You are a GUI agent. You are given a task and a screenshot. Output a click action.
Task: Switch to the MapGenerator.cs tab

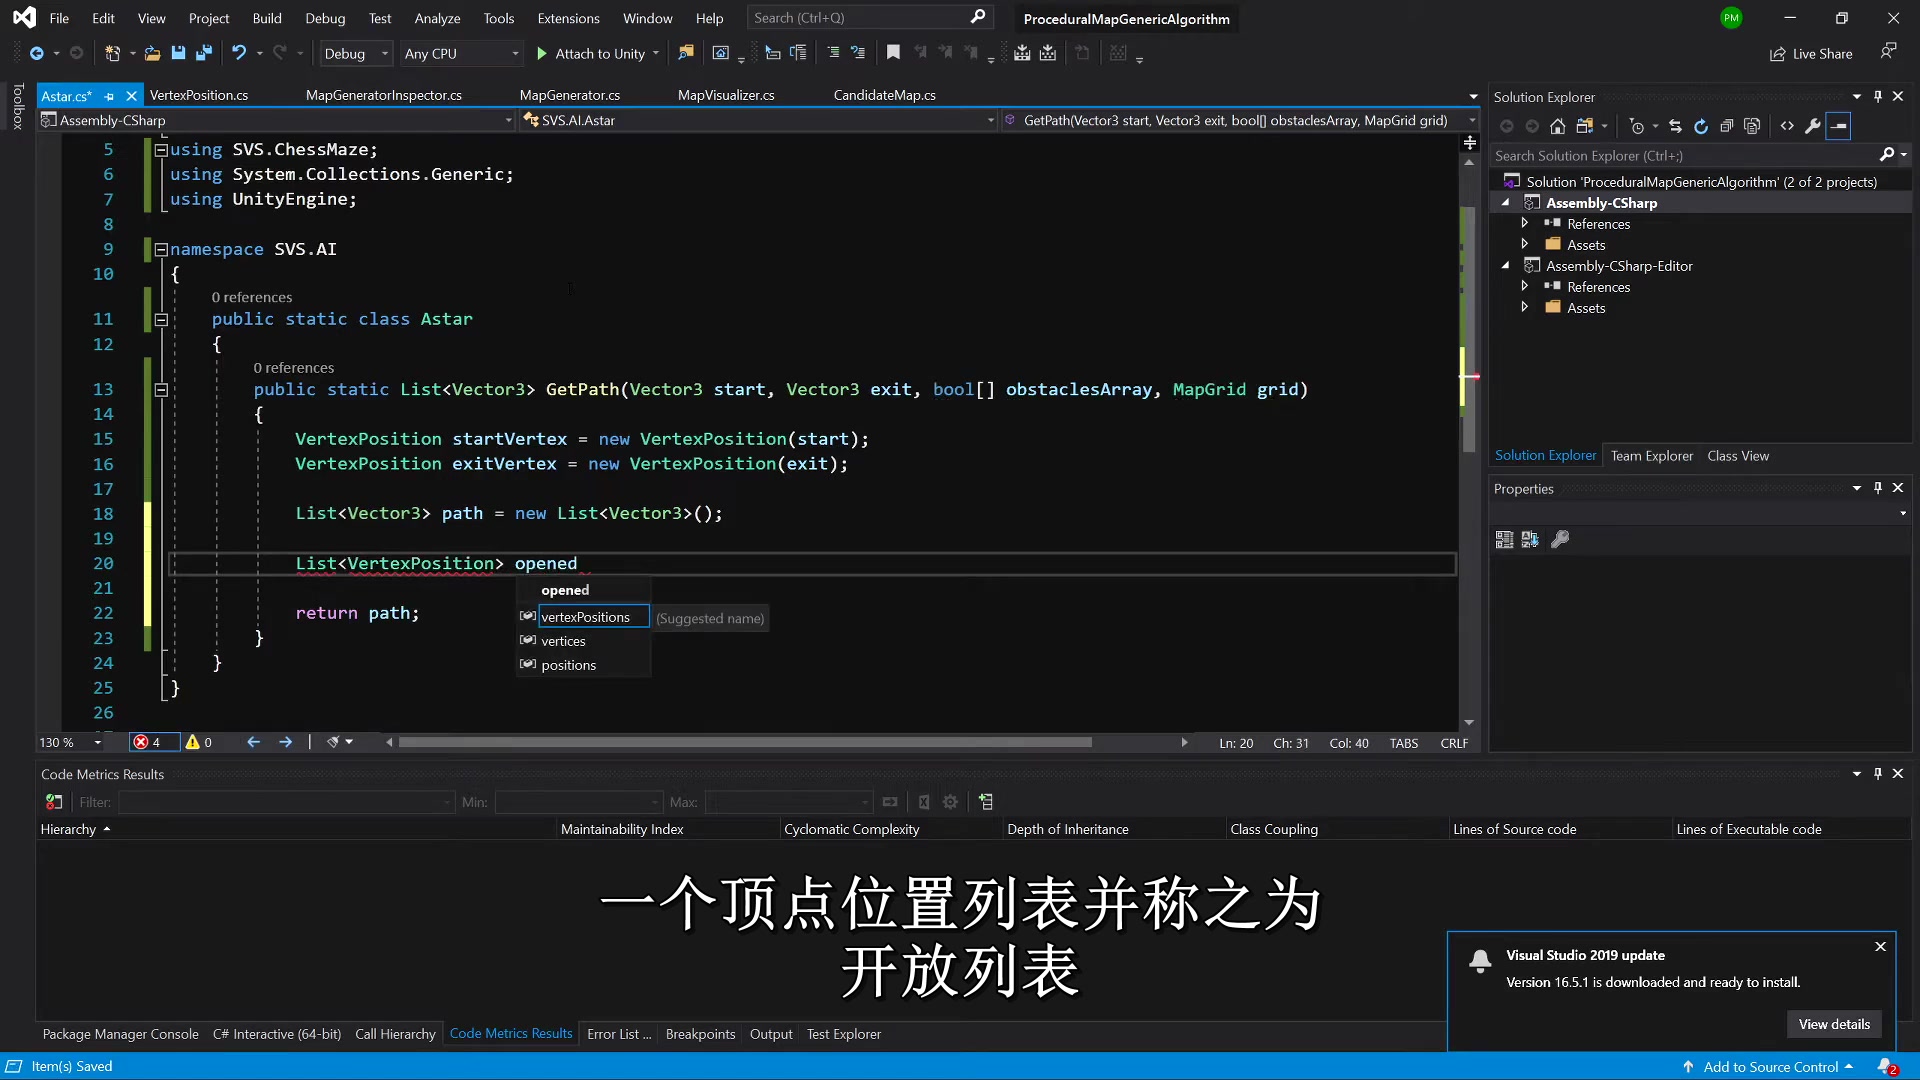pos(570,95)
